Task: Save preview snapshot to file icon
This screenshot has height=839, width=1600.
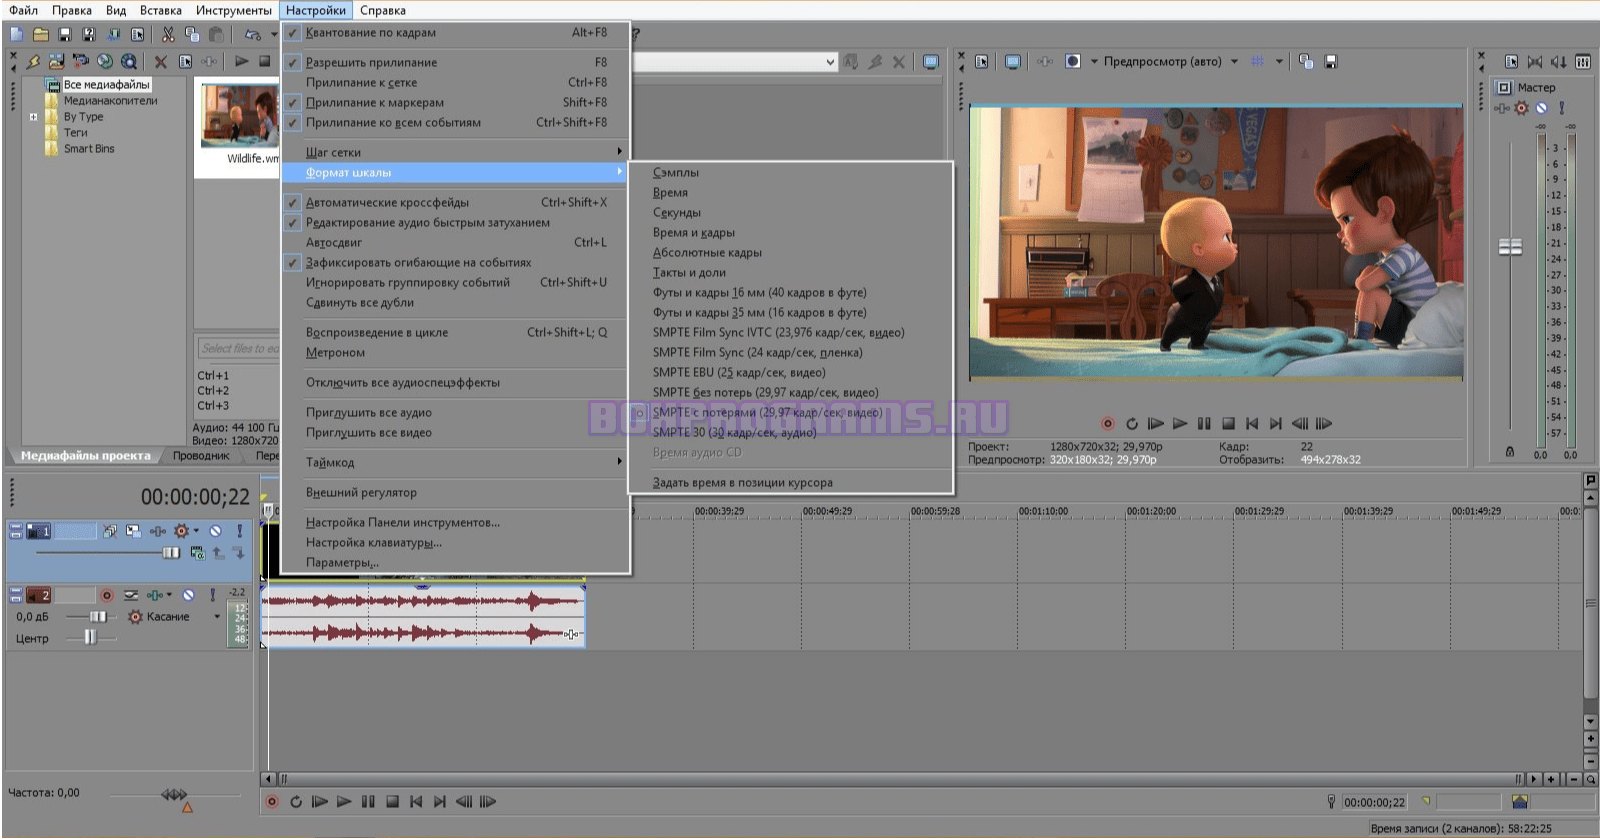Action: pos(1331,62)
